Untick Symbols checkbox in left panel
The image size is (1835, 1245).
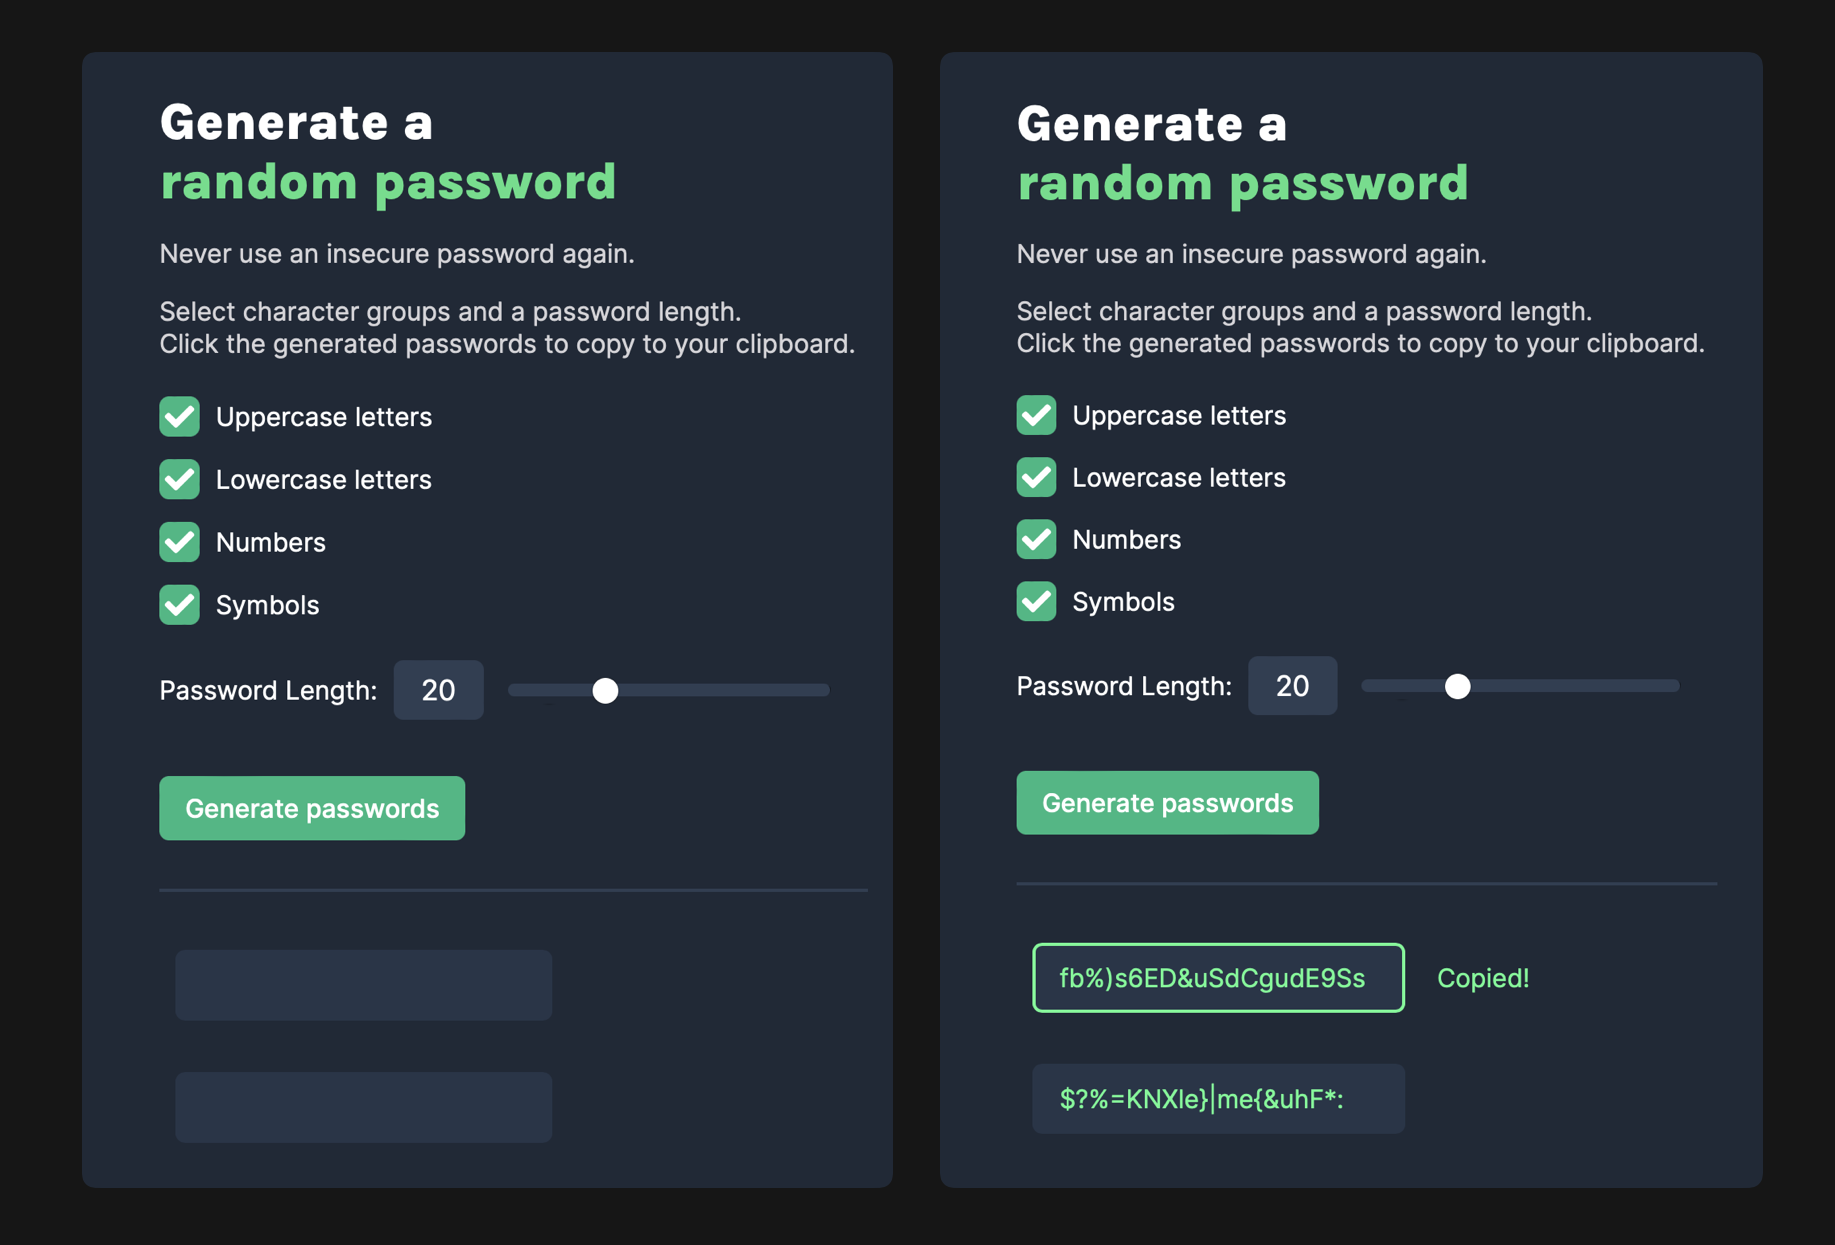tap(180, 605)
